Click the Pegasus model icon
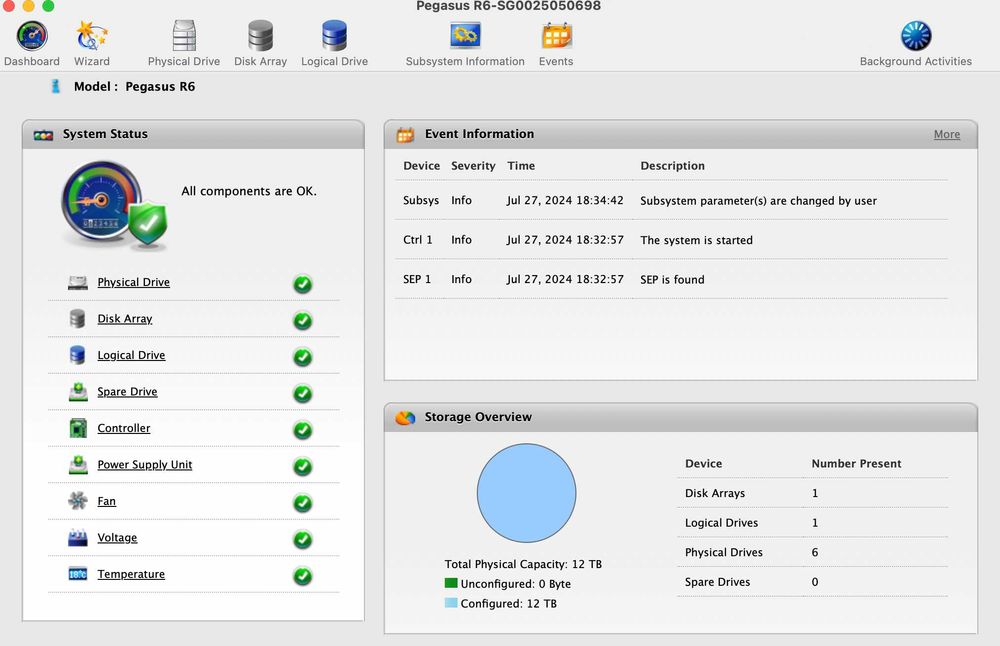1000x646 pixels. pyautogui.click(x=55, y=86)
